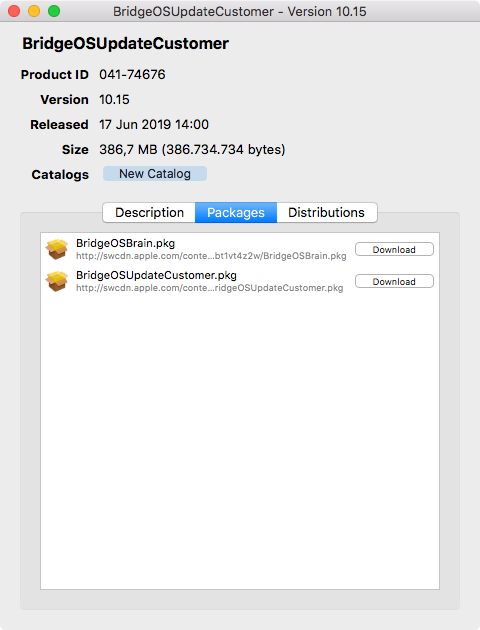
Task: Select the BridgeOSBrain.pkg file name
Action: pos(125,243)
